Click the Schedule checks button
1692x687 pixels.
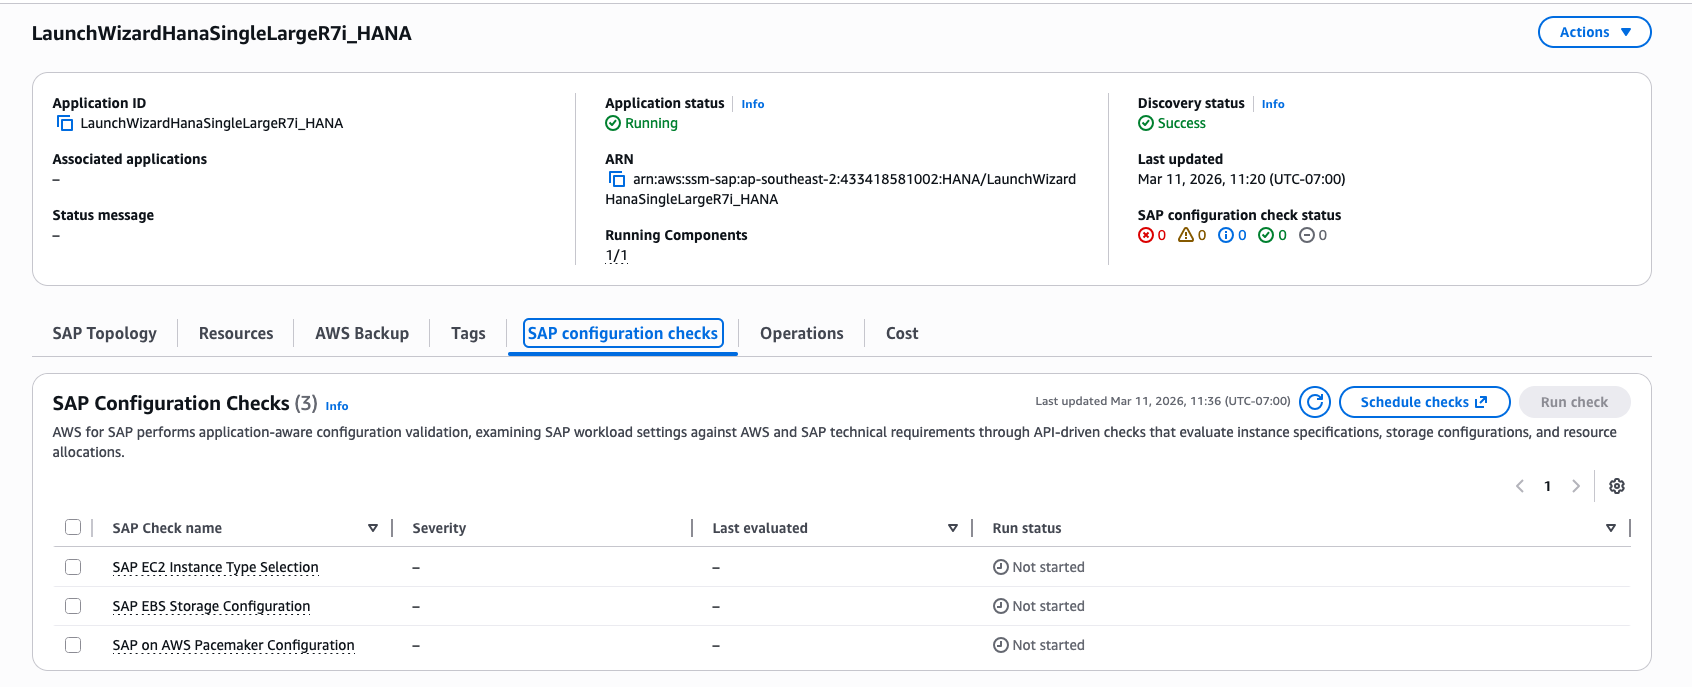click(1423, 402)
